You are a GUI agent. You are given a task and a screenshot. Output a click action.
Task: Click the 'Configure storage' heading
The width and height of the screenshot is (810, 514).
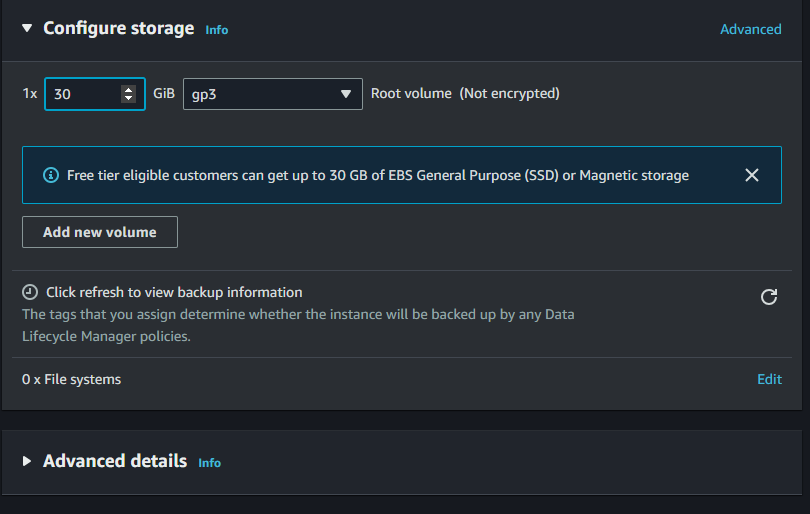[119, 28]
